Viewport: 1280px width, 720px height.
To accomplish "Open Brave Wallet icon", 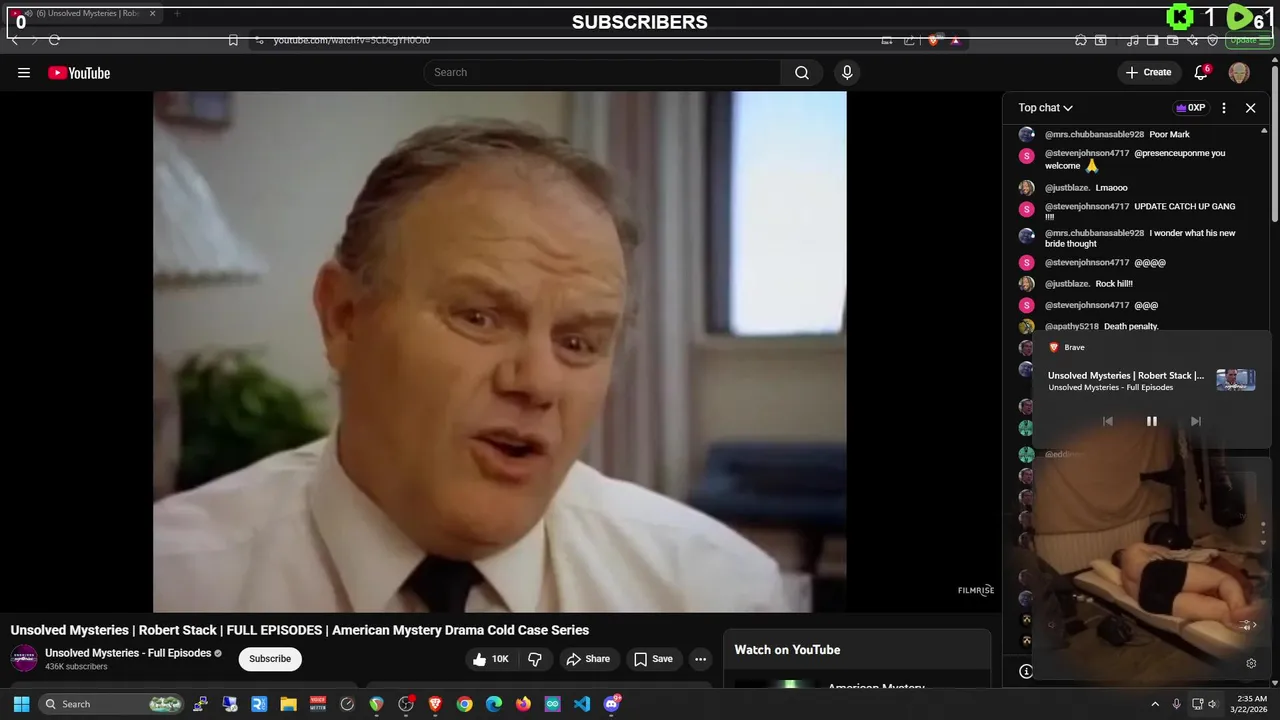I will pos(1173,40).
